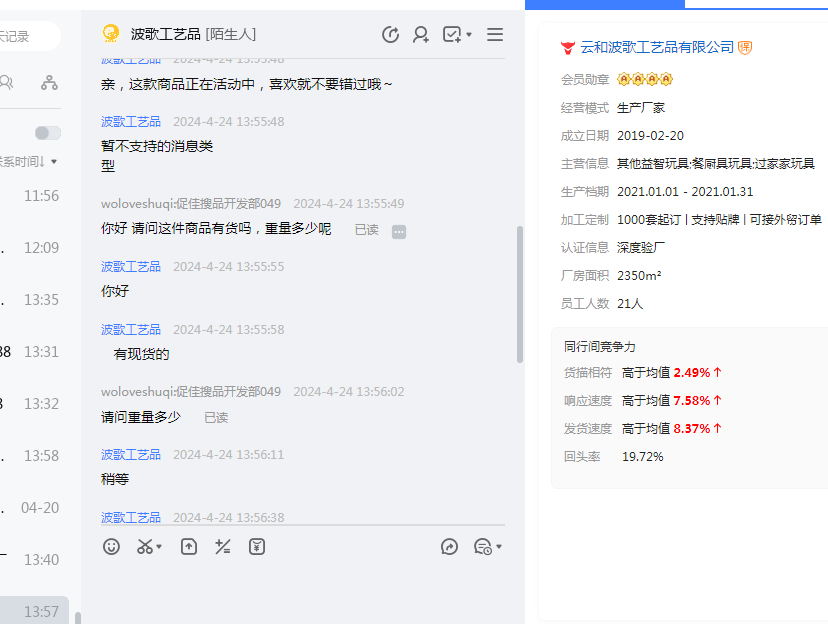828x624 pixels.
Task: Click the chat message scrollbar
Action: pos(519,293)
